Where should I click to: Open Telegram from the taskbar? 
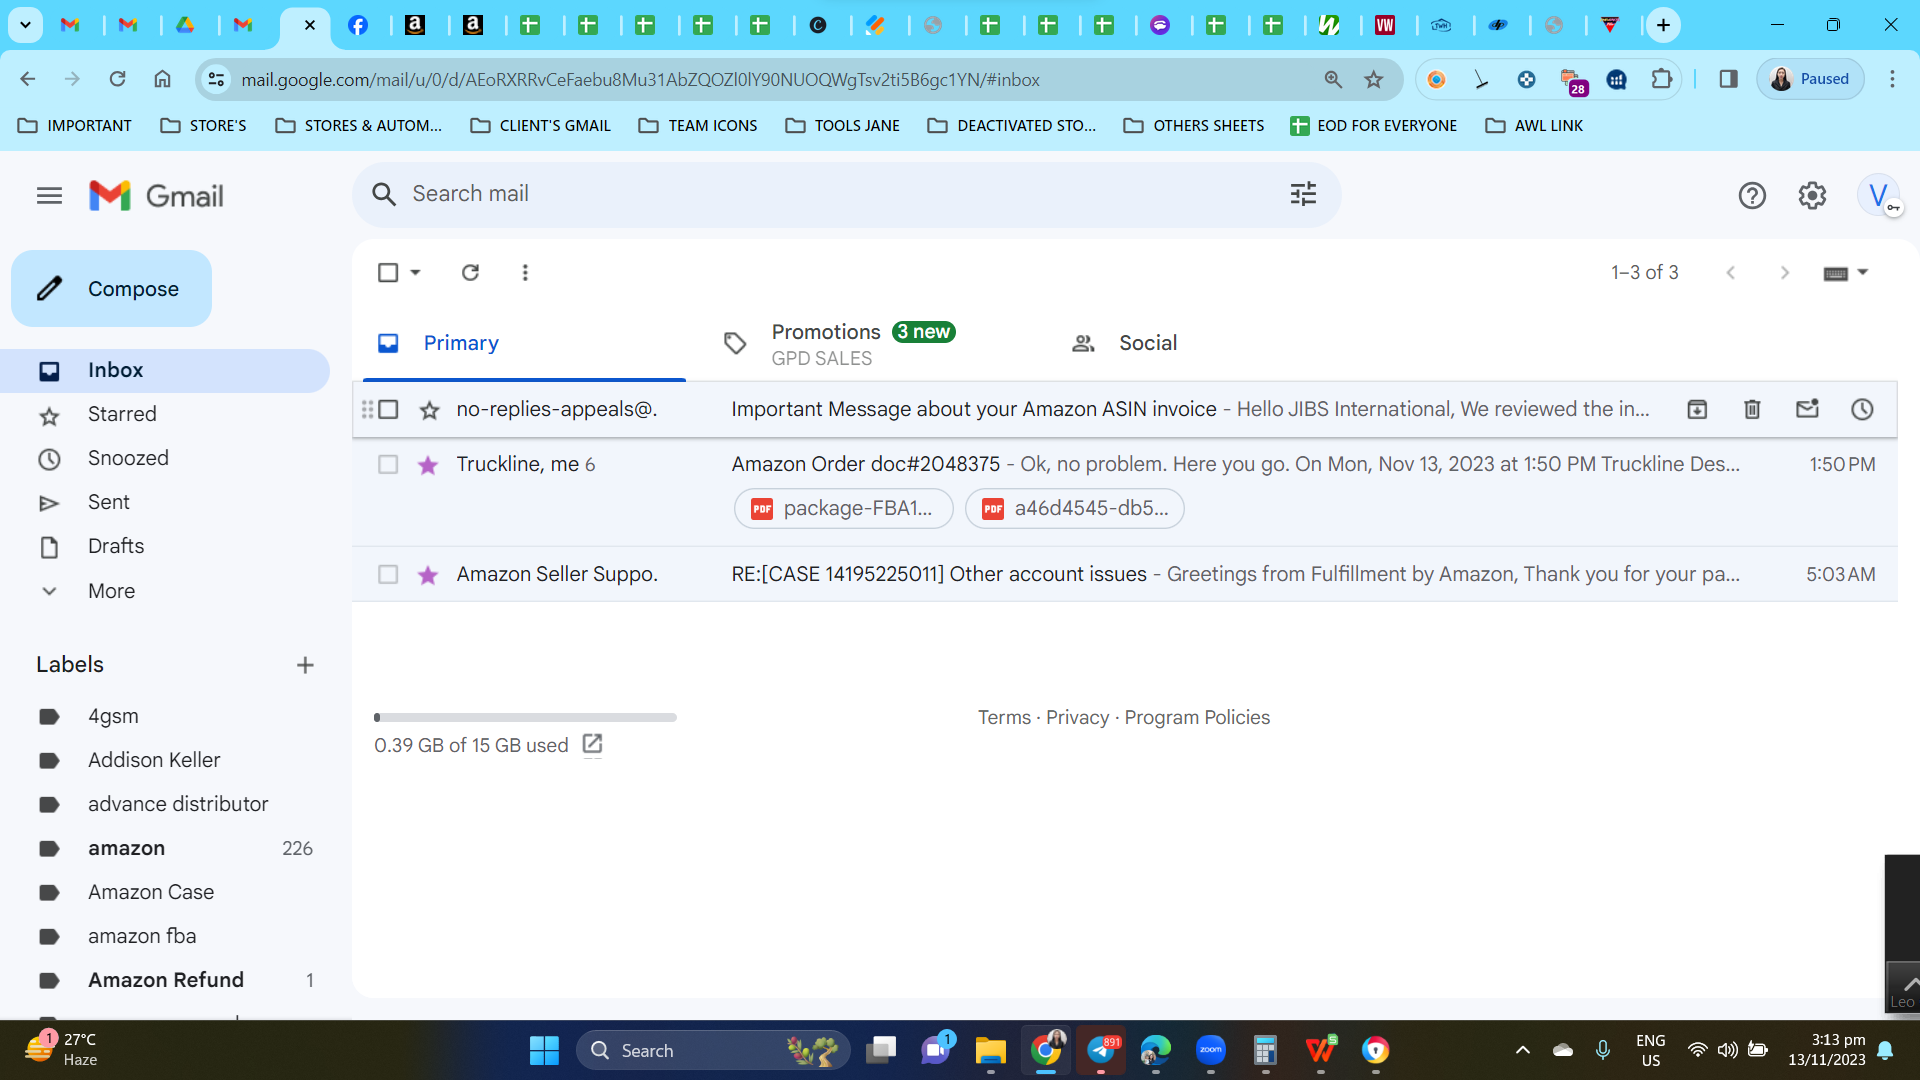(x=1101, y=1050)
